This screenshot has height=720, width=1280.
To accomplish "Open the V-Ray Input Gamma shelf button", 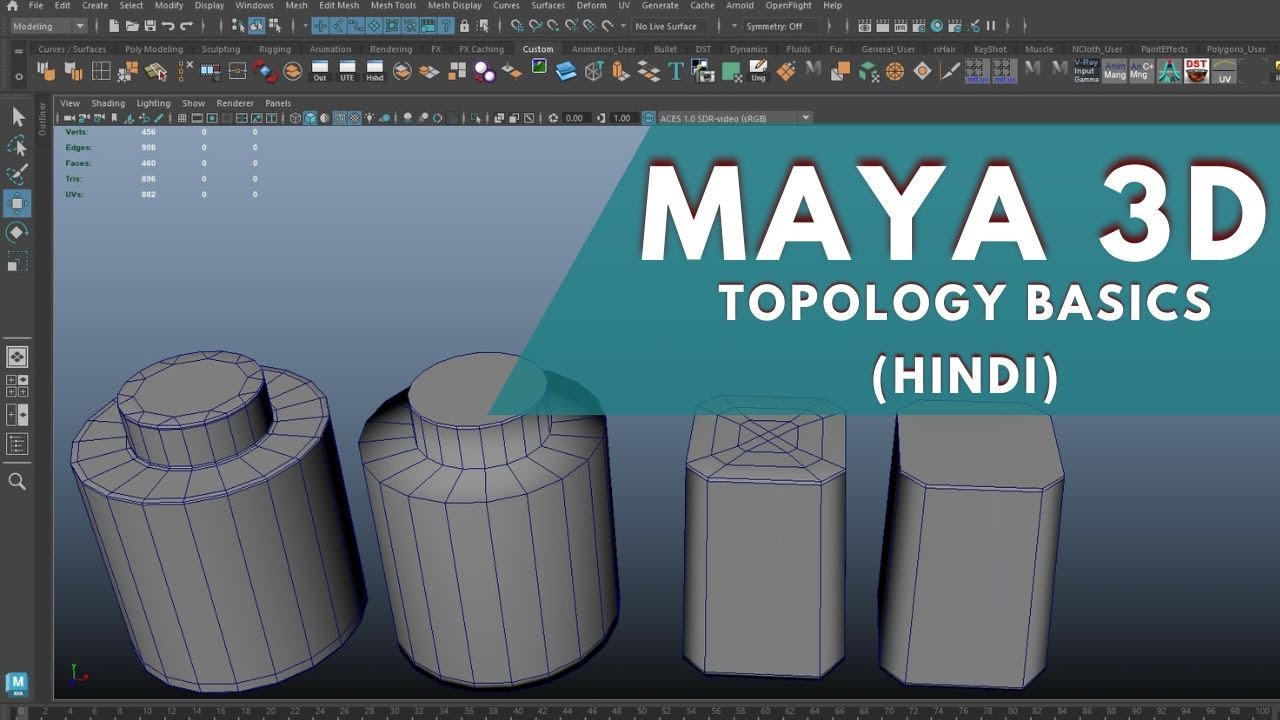I will [1087, 71].
